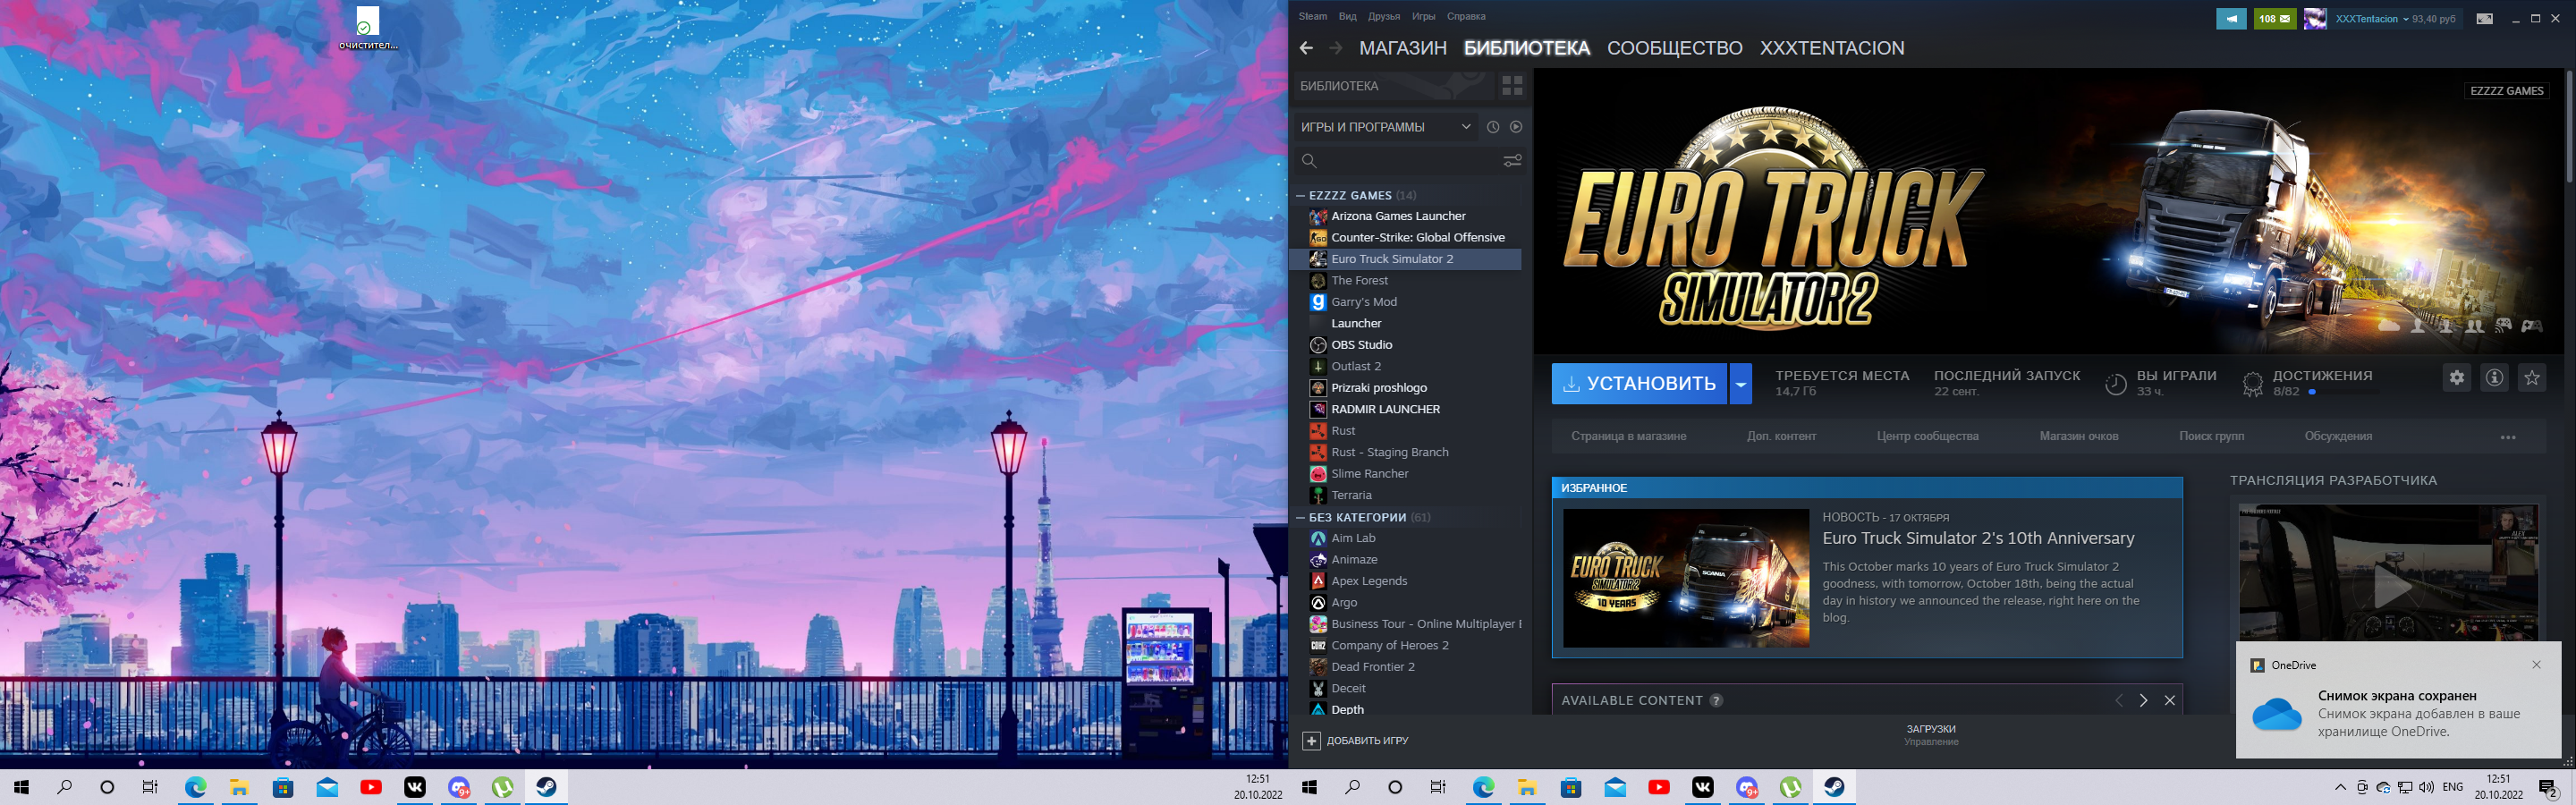Open Магазин очков link
This screenshot has width=2576, height=805.
coord(2078,436)
